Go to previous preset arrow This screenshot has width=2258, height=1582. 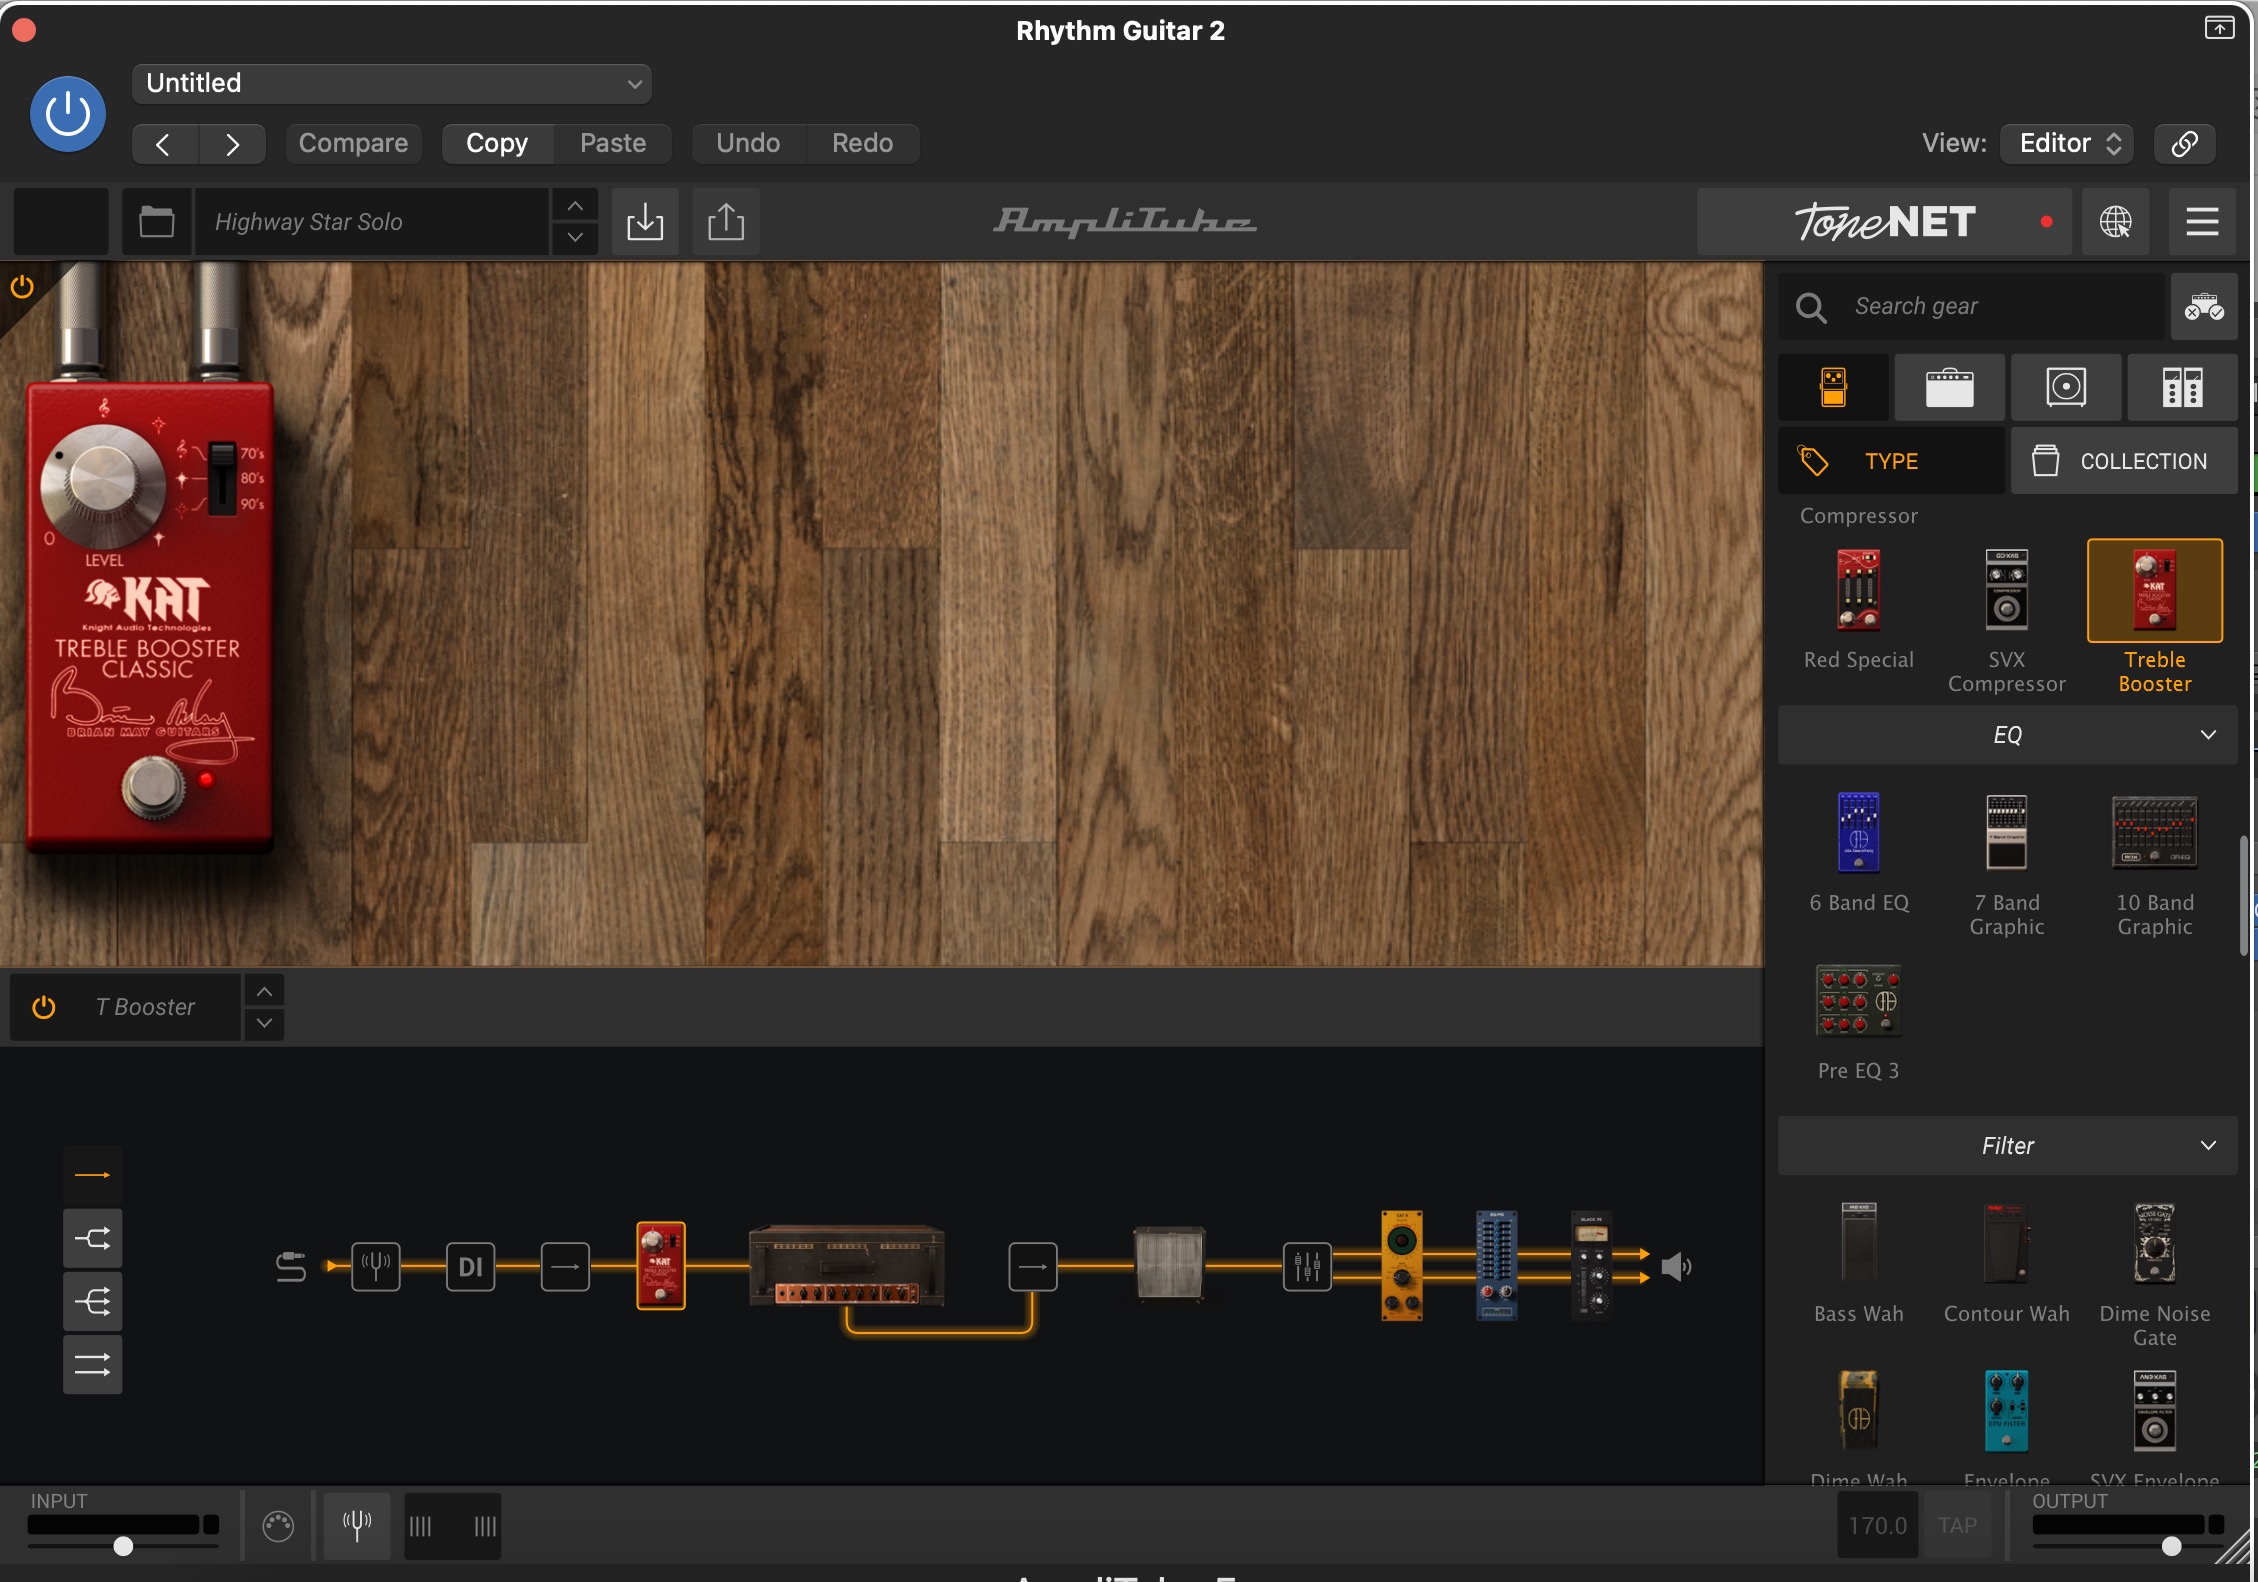(165, 144)
